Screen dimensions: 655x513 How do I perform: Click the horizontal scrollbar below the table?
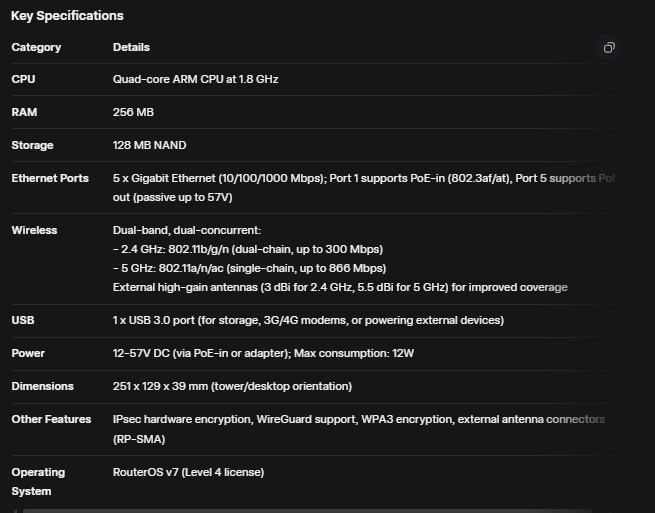pyautogui.click(x=300, y=510)
